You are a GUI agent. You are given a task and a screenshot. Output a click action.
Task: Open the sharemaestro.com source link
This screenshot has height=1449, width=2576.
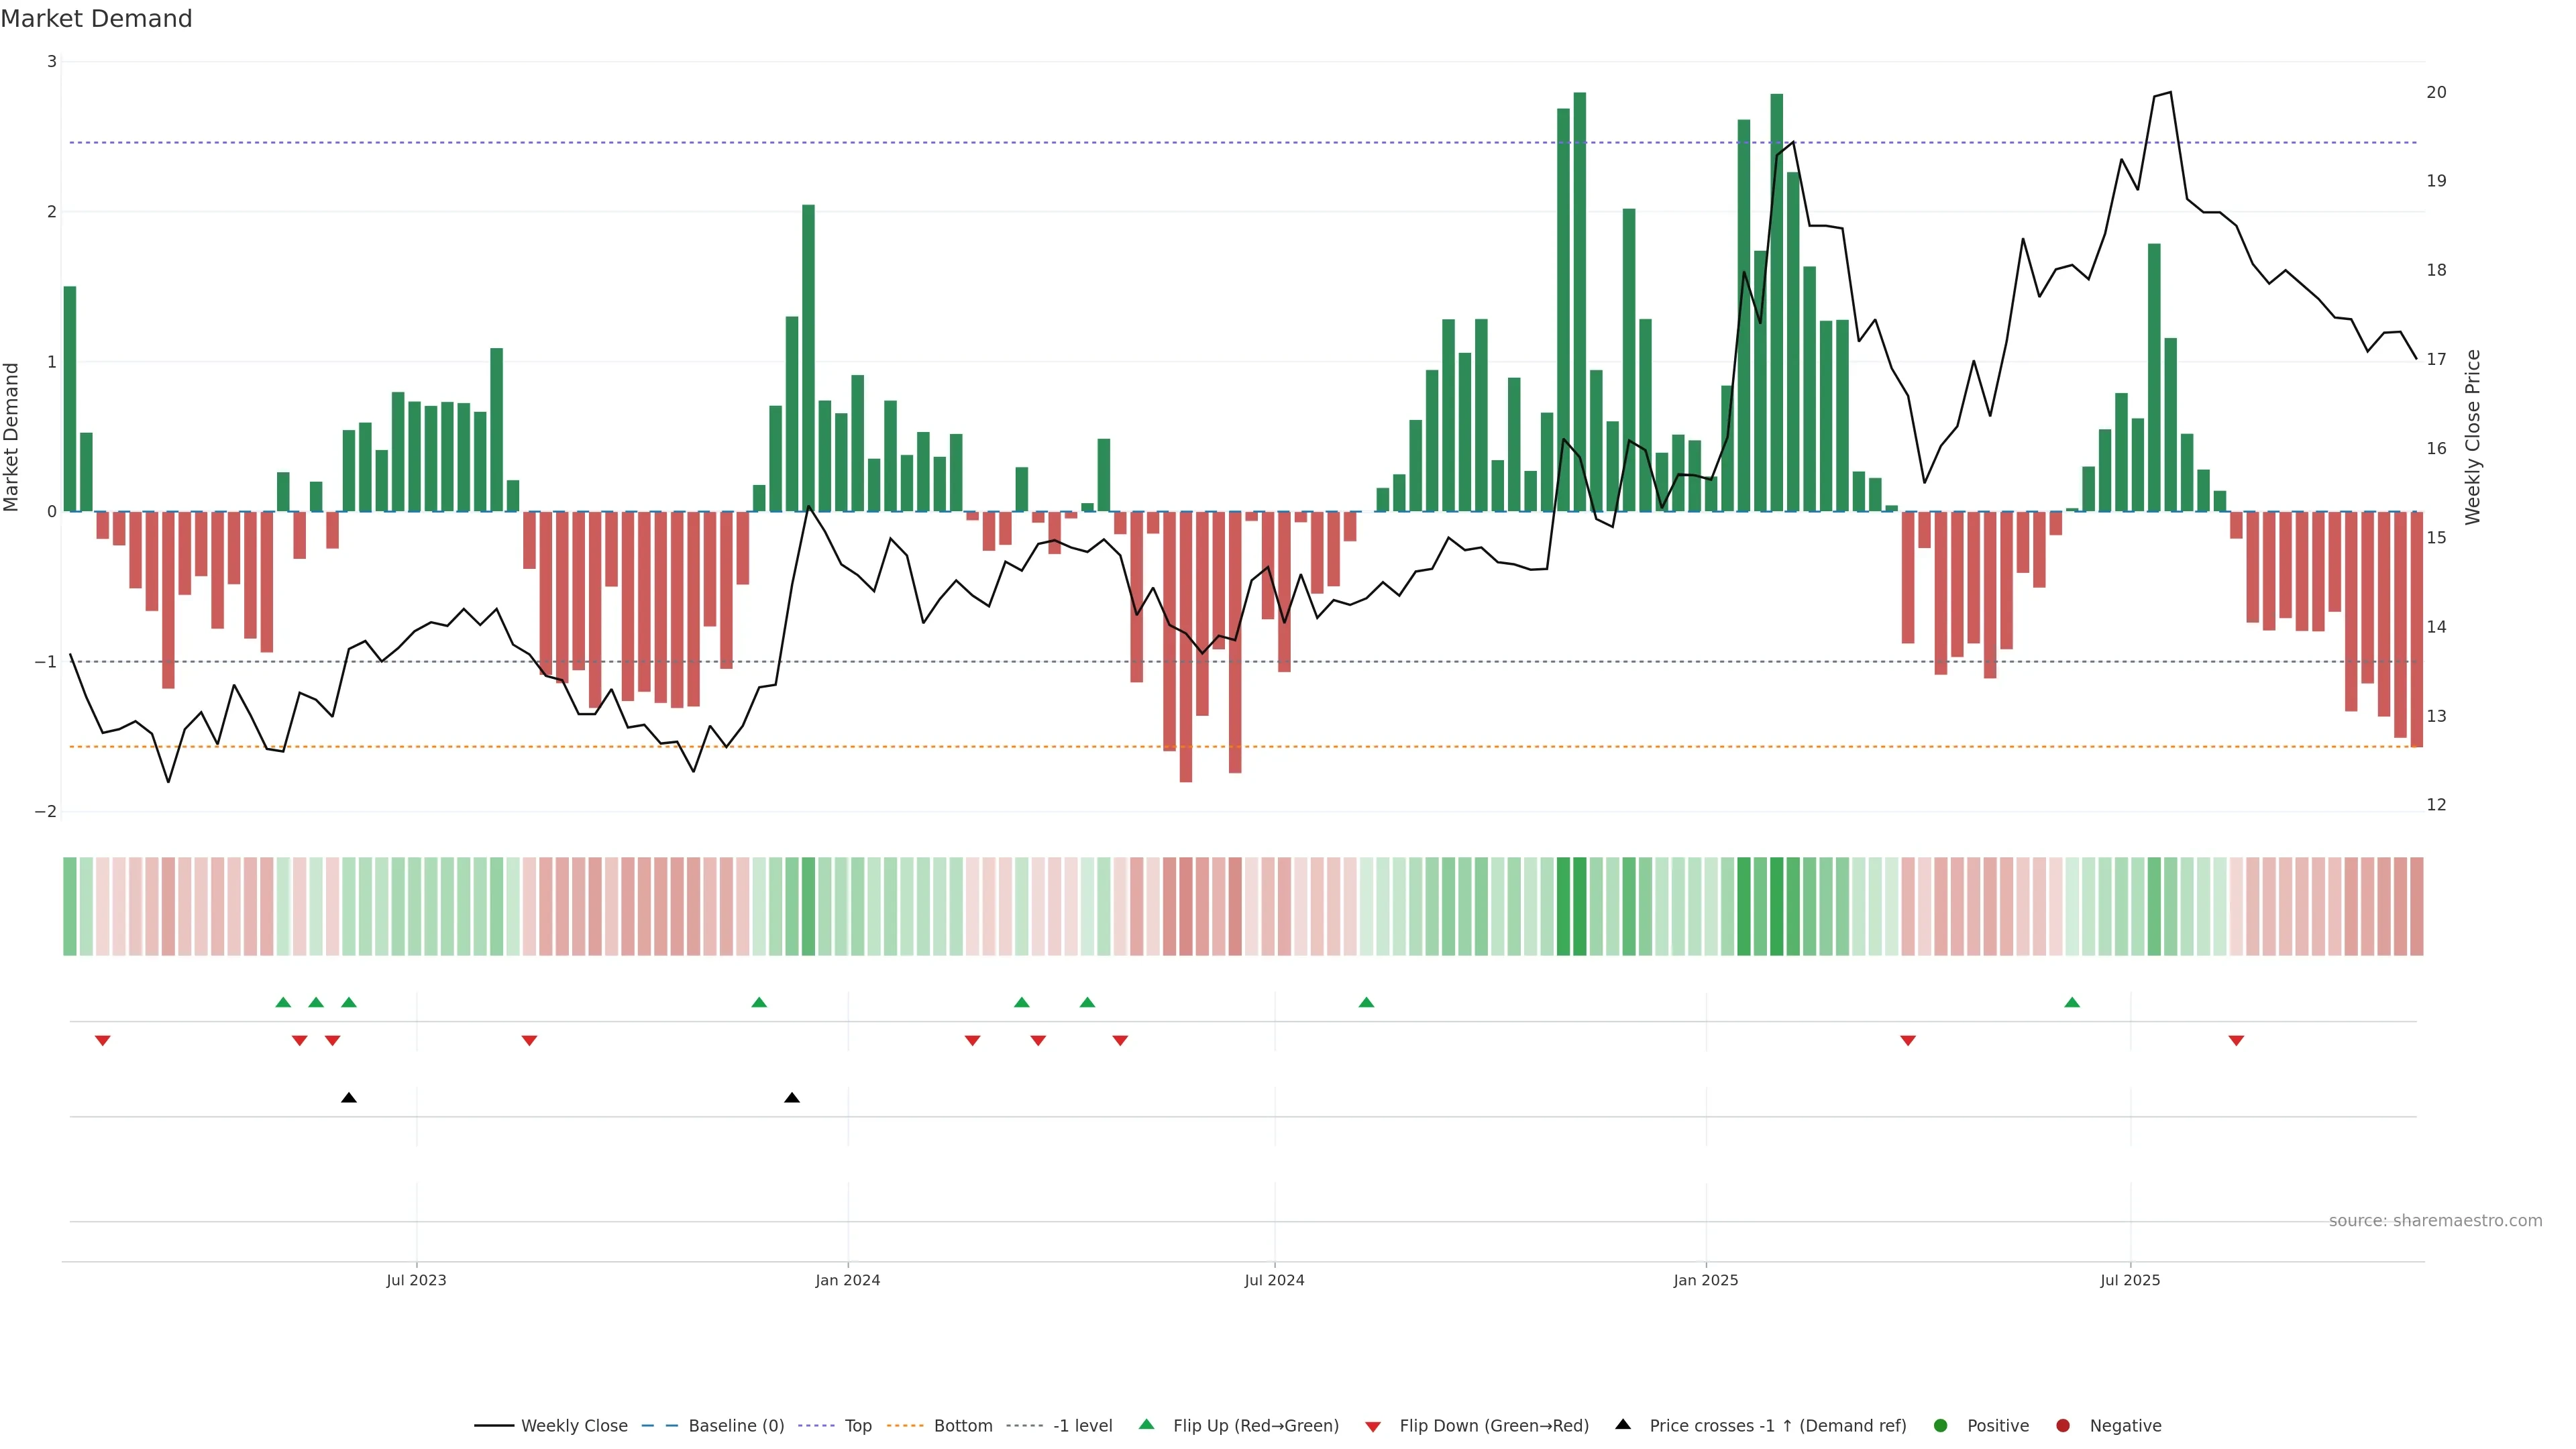[2435, 1221]
